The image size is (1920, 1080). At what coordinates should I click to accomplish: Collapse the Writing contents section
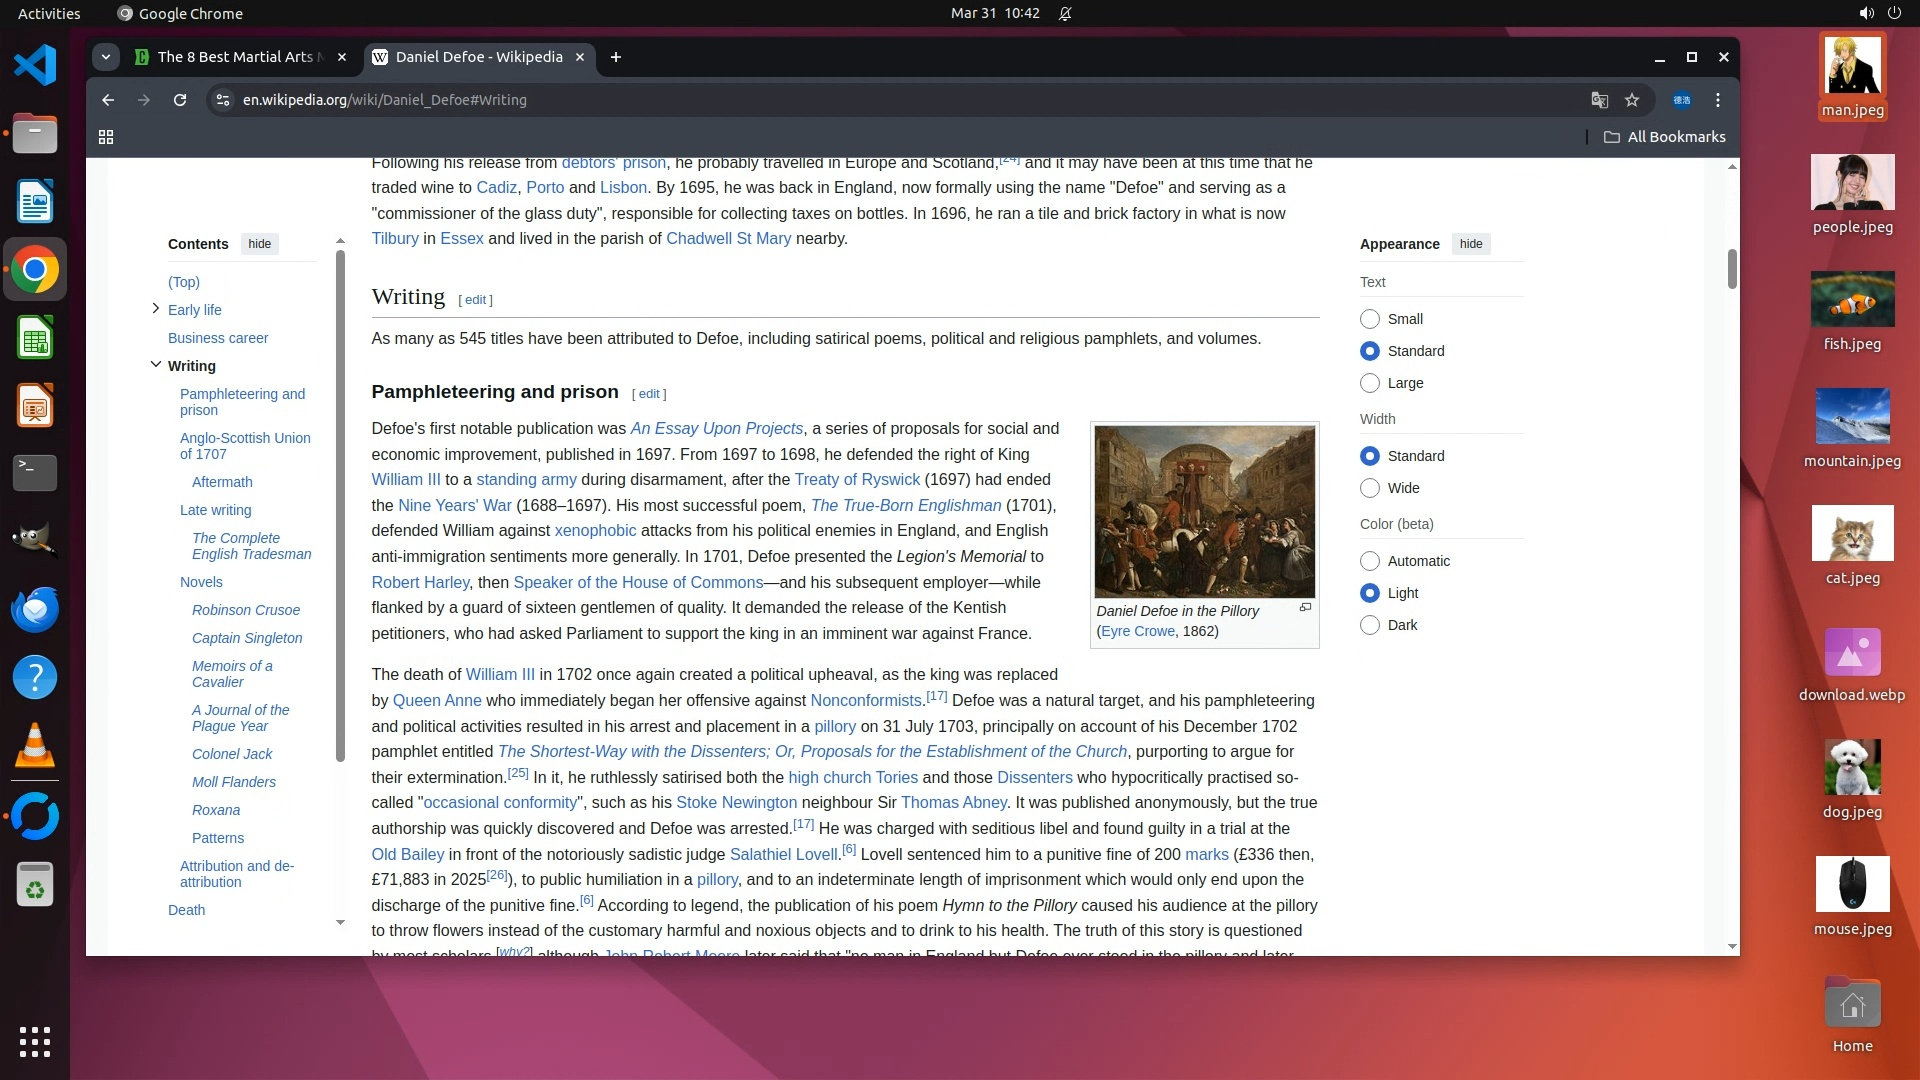(x=155, y=365)
